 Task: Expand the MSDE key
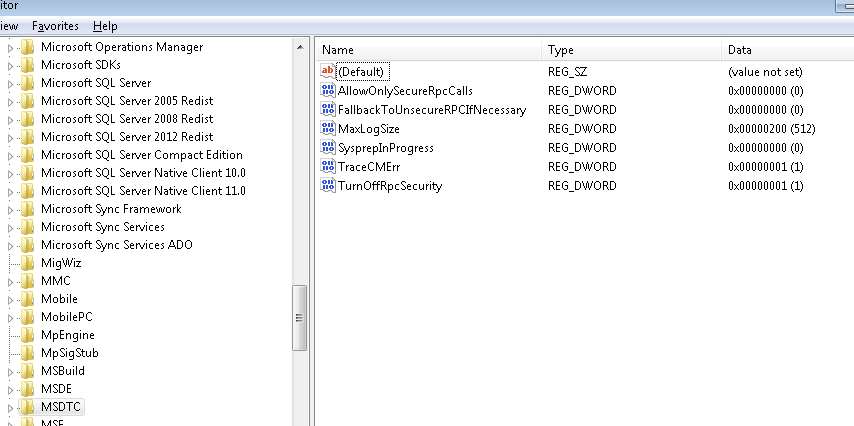point(10,390)
